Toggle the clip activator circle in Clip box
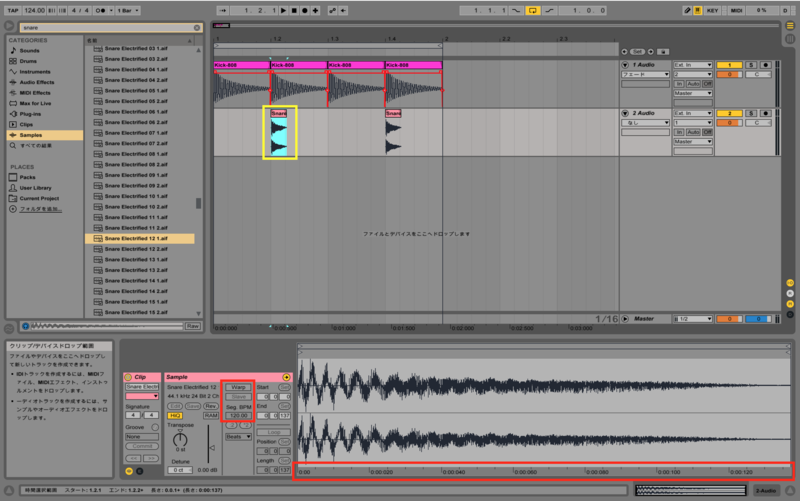The width and height of the screenshot is (800, 501). [x=128, y=377]
